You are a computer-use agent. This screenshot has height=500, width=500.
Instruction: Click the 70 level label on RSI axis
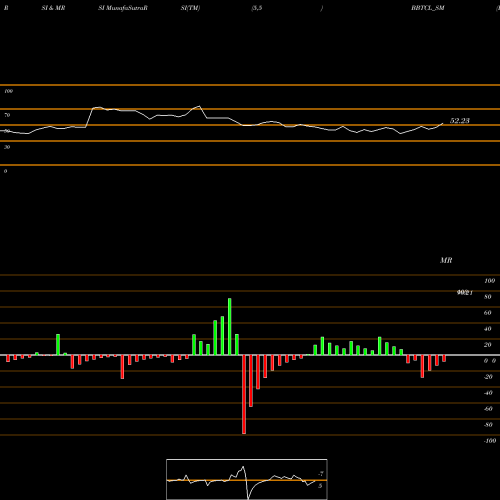7,115
